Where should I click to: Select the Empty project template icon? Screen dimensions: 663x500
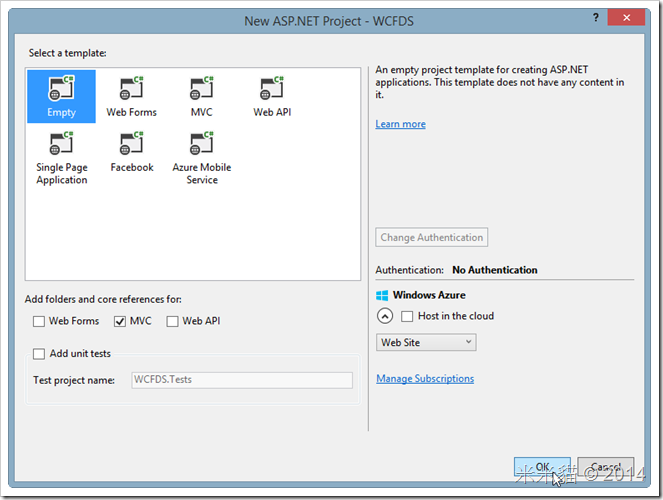click(61, 97)
